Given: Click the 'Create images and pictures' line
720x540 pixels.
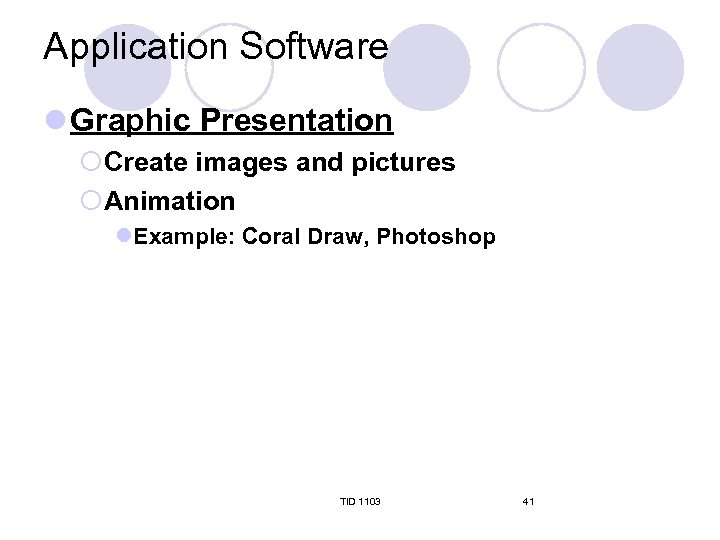Looking at the screenshot, I should click(x=280, y=162).
